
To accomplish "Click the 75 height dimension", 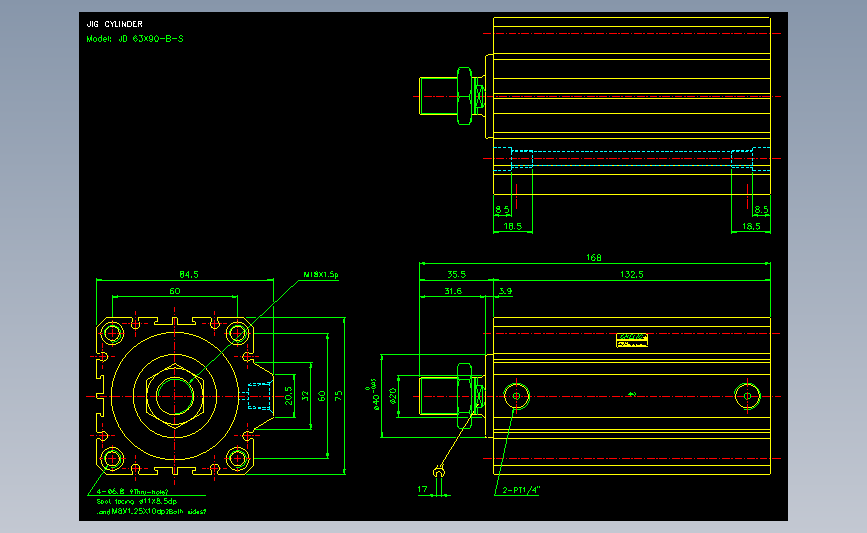I will pos(338,396).
